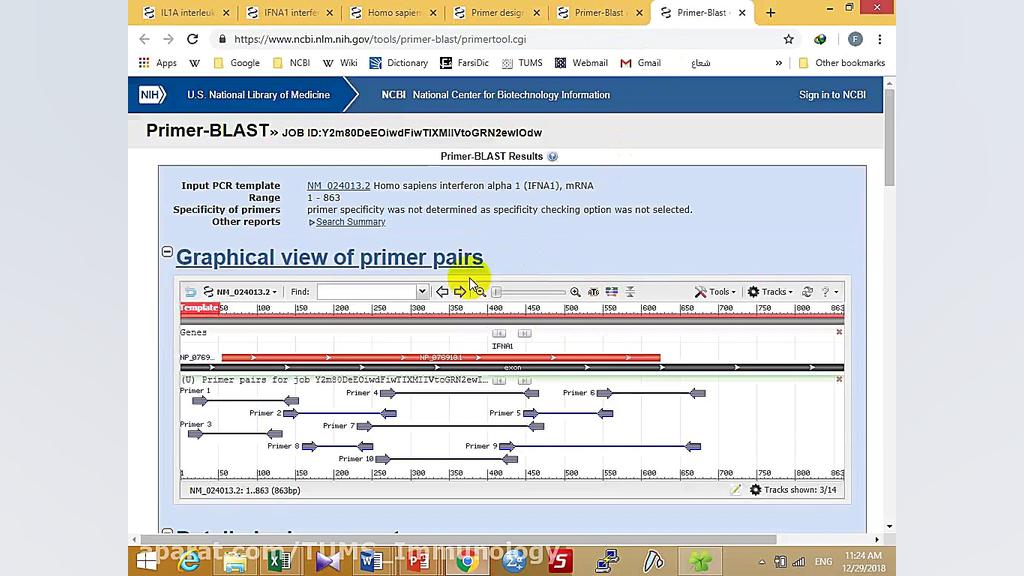Viewport: 1024px width, 576px height.
Task: Open File Explorer from the taskbar
Action: click(234, 561)
